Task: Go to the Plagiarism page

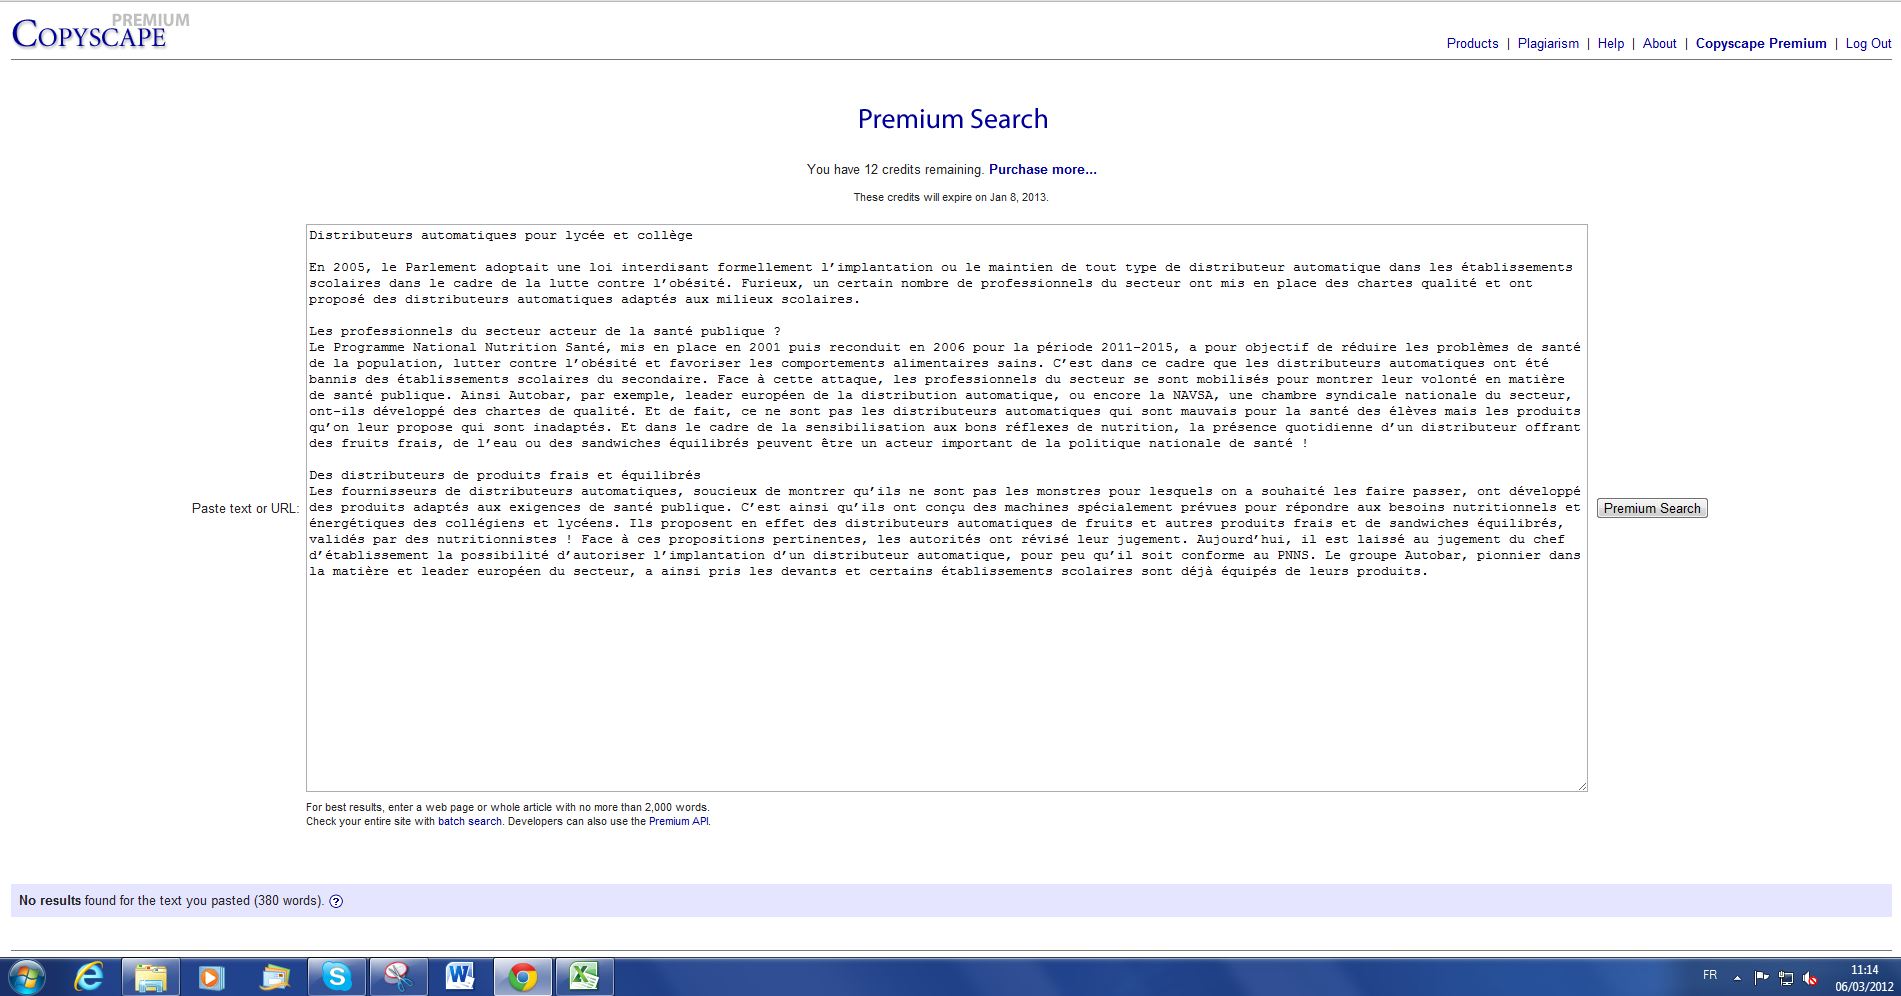Action: click(1548, 44)
